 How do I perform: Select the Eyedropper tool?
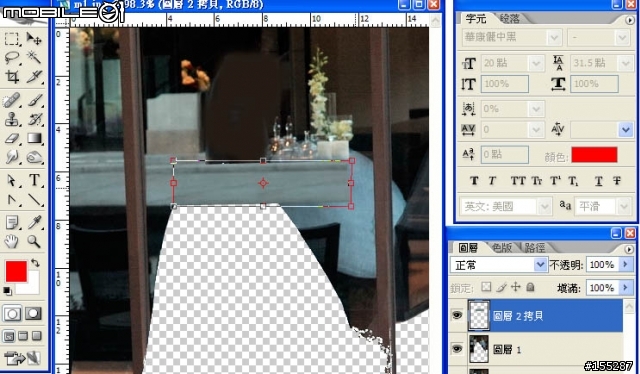(34, 223)
